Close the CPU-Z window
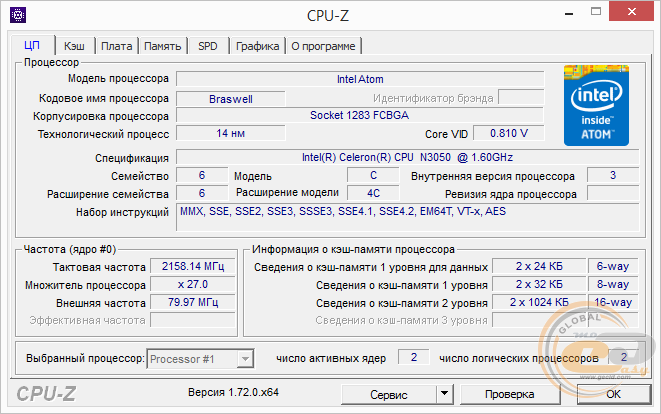 pyautogui.click(x=631, y=11)
